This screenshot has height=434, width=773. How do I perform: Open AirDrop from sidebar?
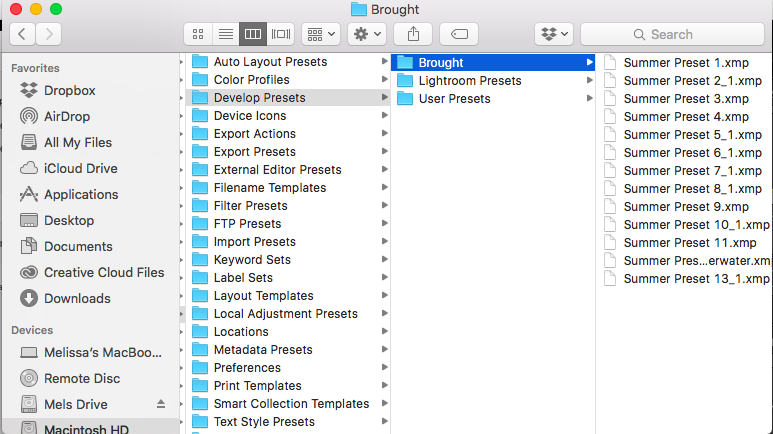pos(66,116)
